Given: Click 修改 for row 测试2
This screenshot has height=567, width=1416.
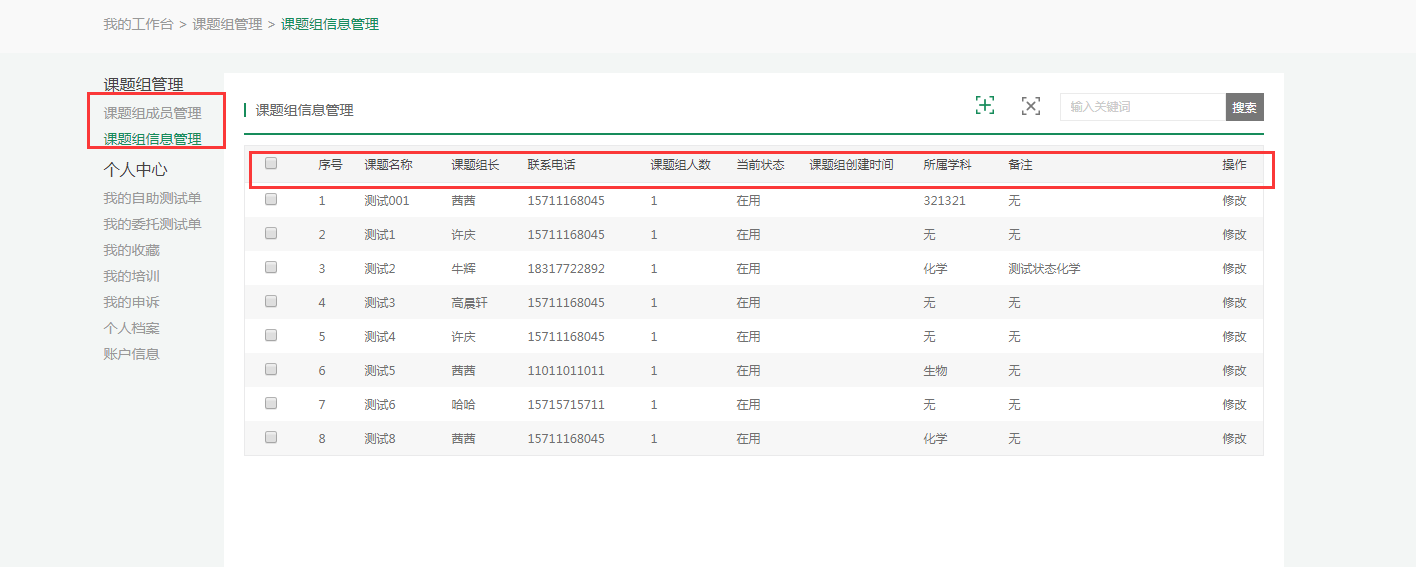Looking at the screenshot, I should [1234, 269].
